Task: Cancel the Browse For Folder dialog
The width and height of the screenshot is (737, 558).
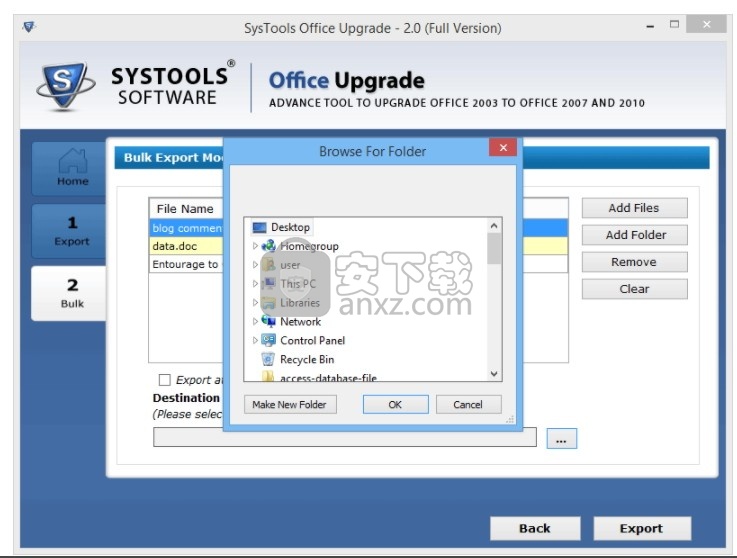Action: (x=468, y=404)
